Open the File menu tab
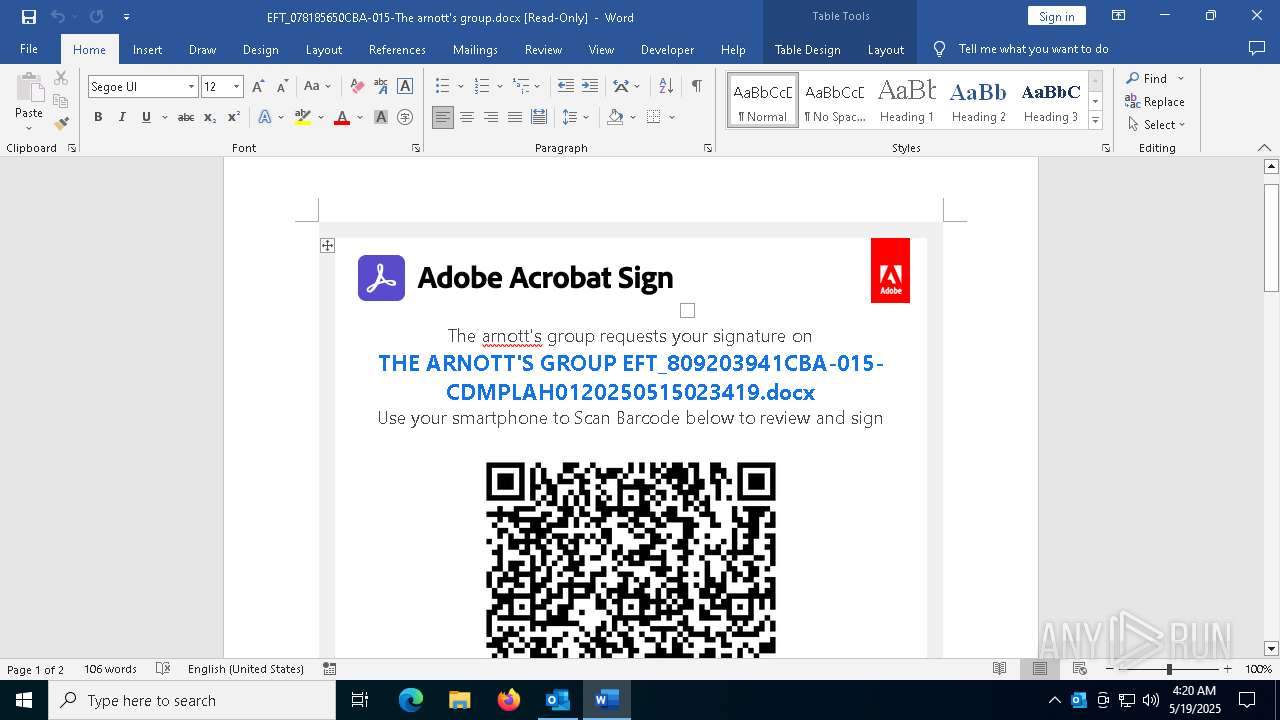The width and height of the screenshot is (1280, 720). (29, 49)
